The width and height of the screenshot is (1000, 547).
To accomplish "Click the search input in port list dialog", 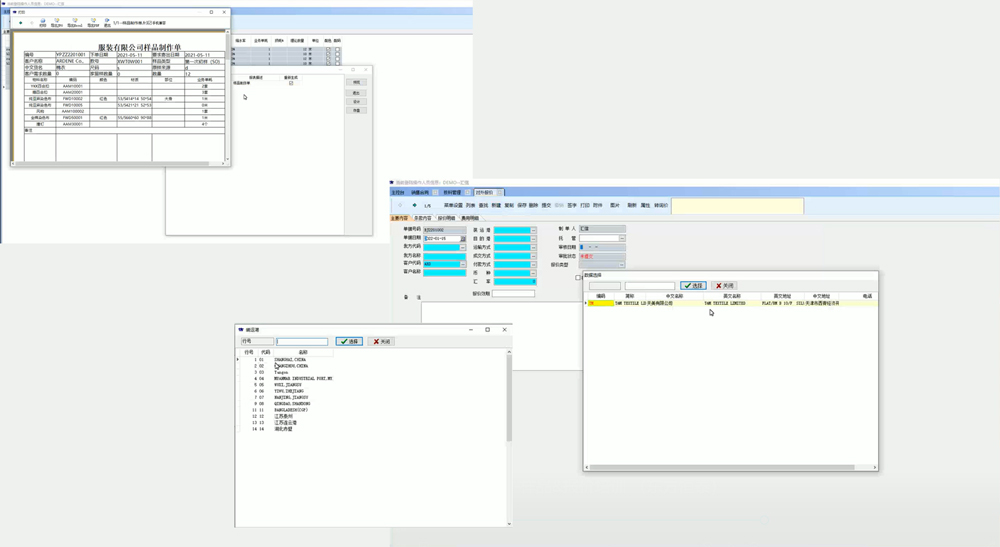I will coord(302,342).
